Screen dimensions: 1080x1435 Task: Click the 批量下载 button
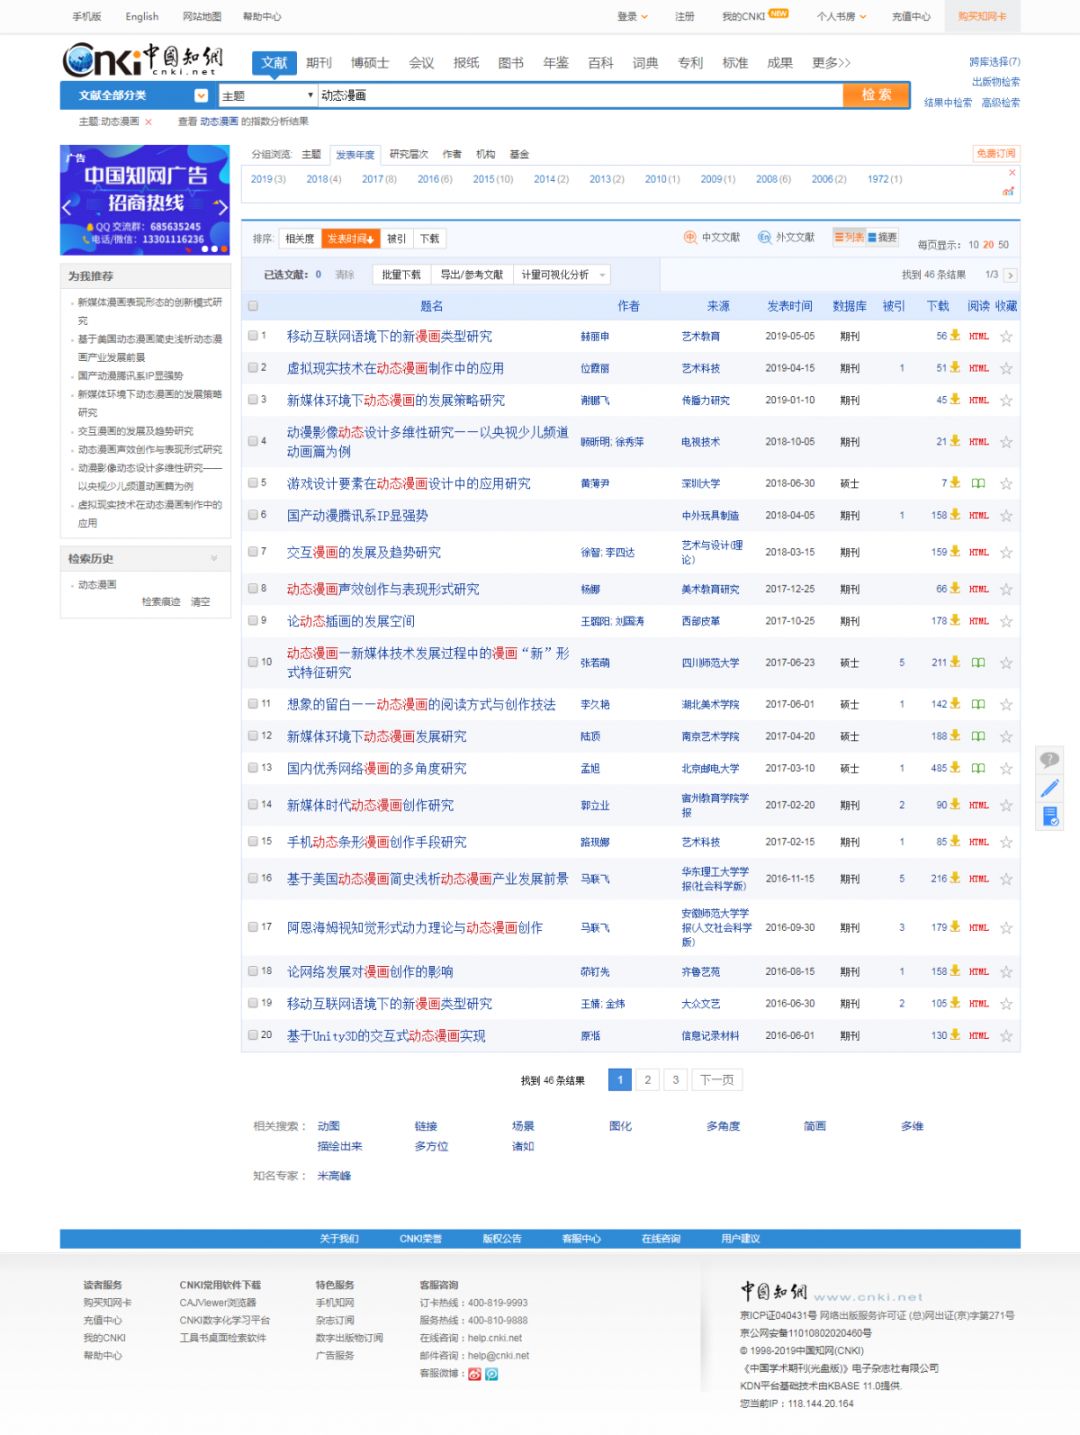tap(401, 275)
